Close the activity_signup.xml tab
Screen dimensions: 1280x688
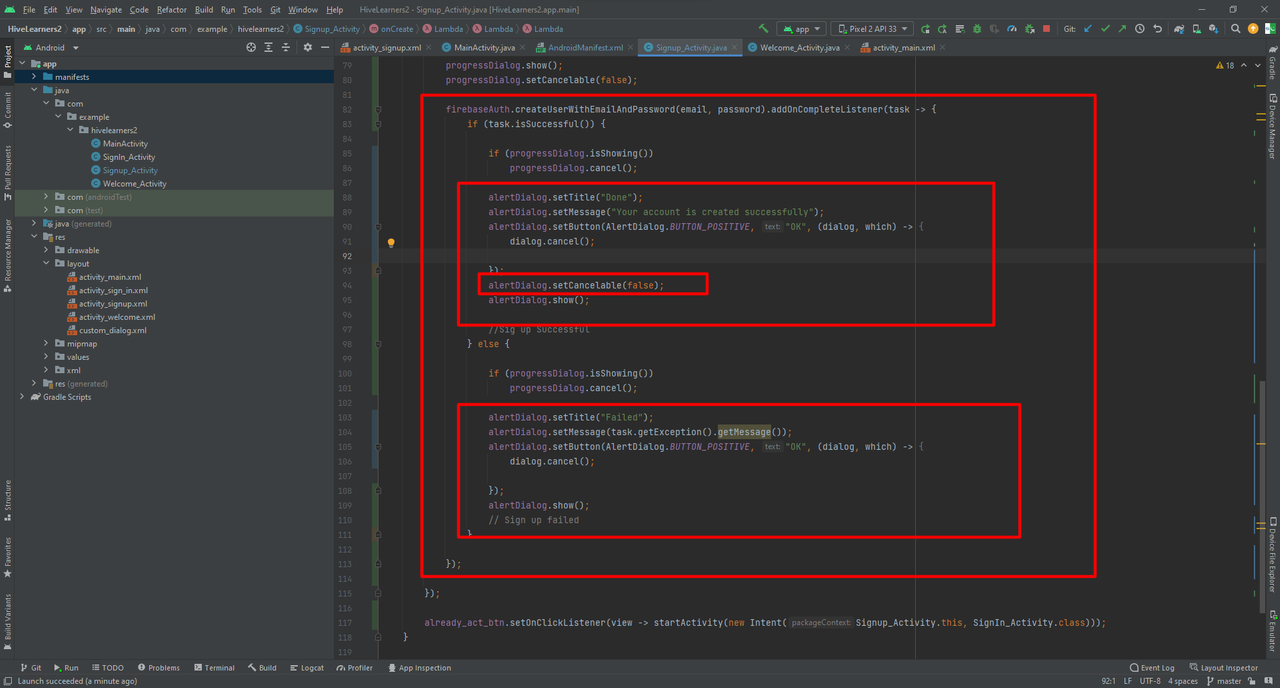429,47
